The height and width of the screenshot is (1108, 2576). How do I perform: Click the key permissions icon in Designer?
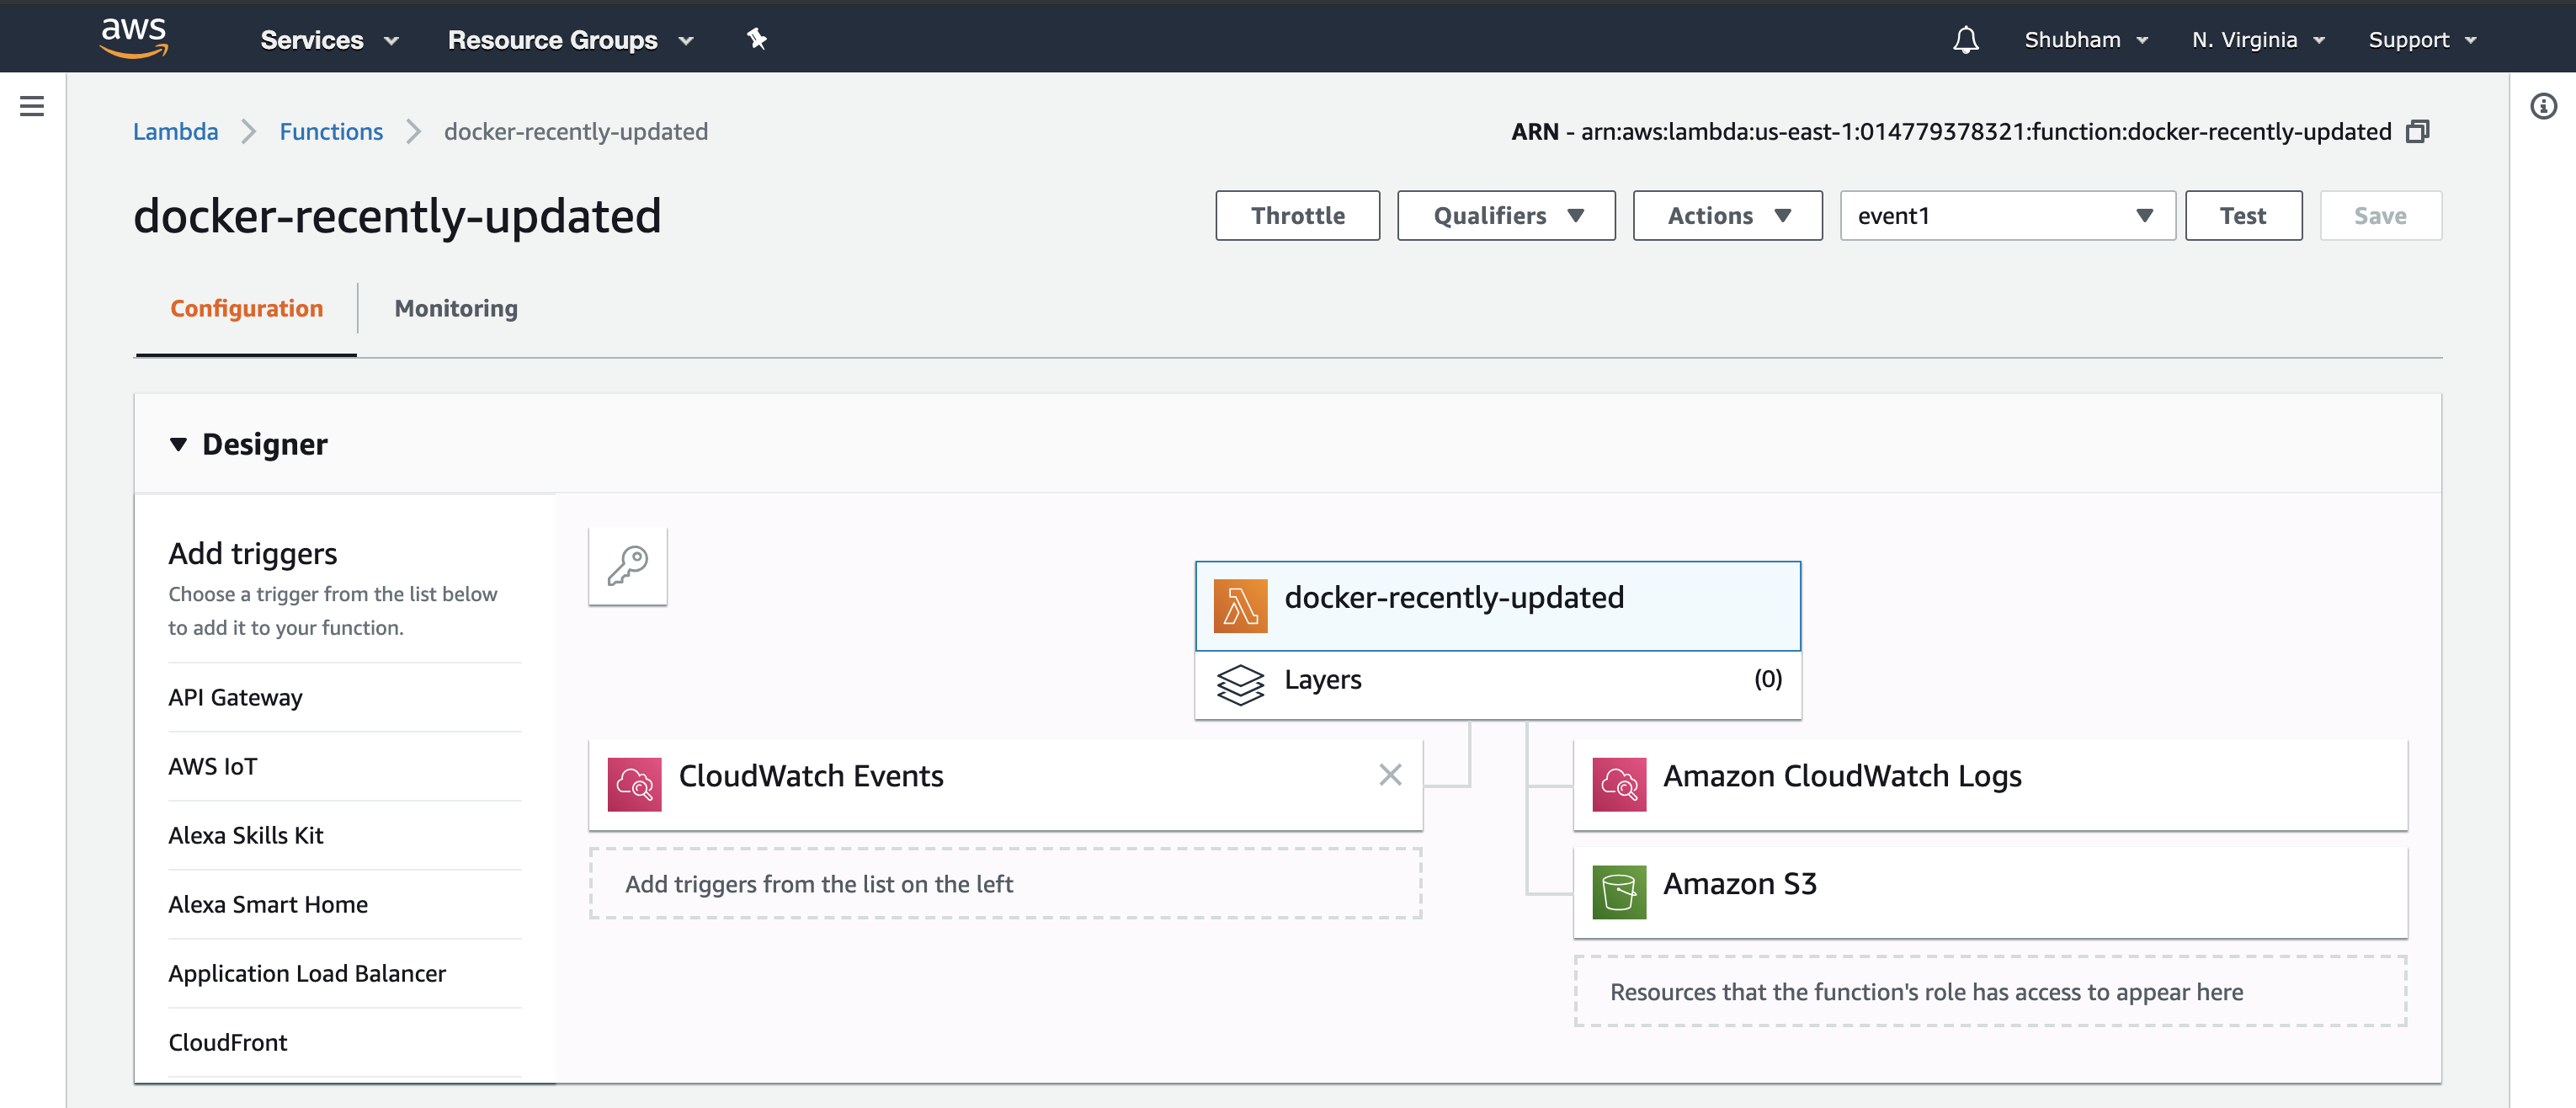click(x=628, y=566)
